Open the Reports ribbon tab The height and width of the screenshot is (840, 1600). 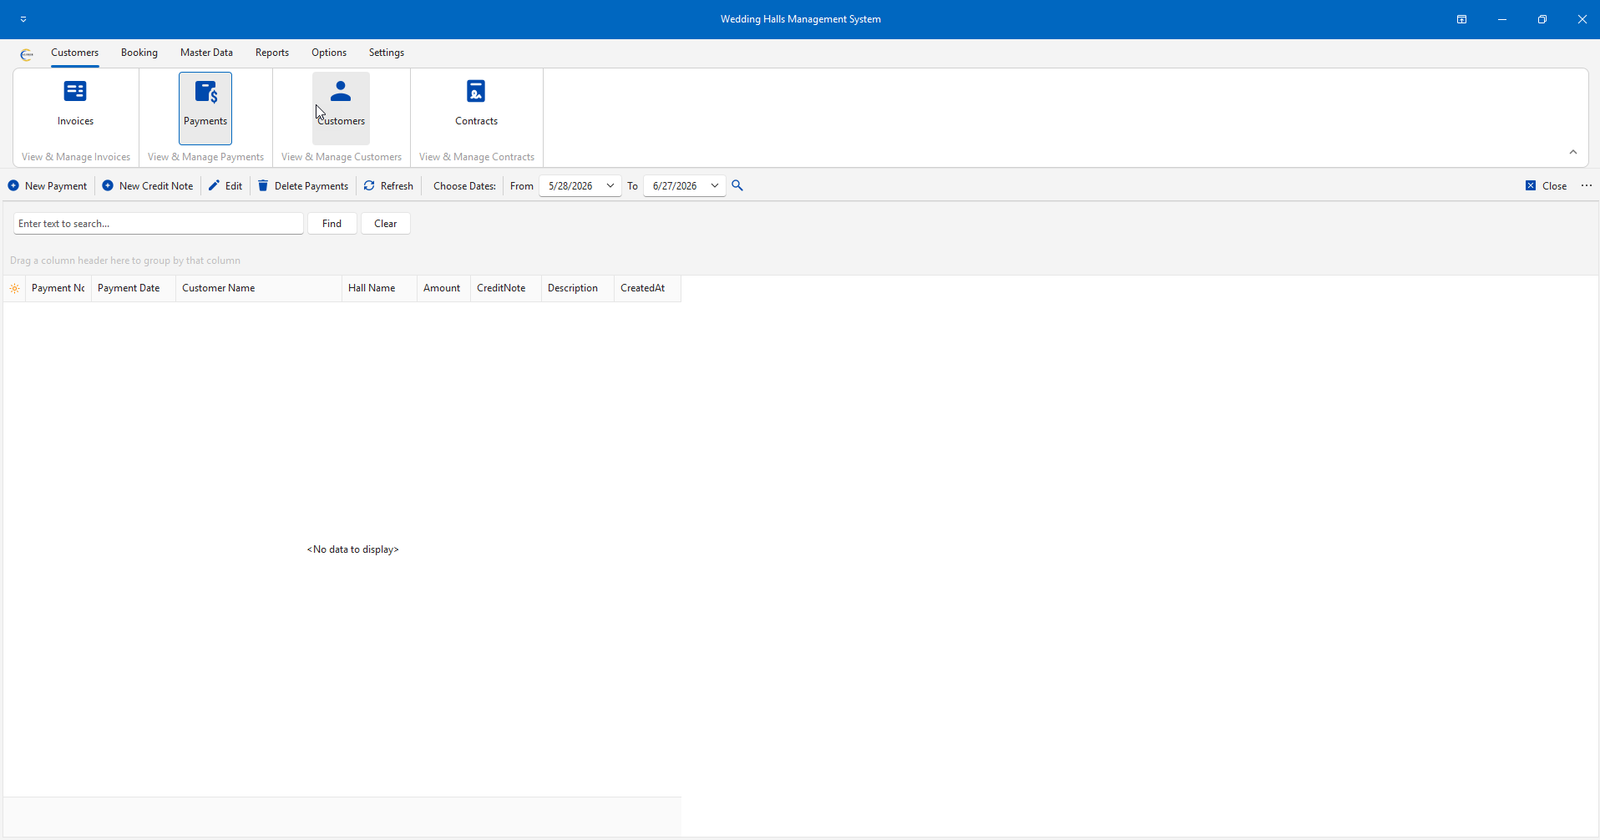click(272, 53)
